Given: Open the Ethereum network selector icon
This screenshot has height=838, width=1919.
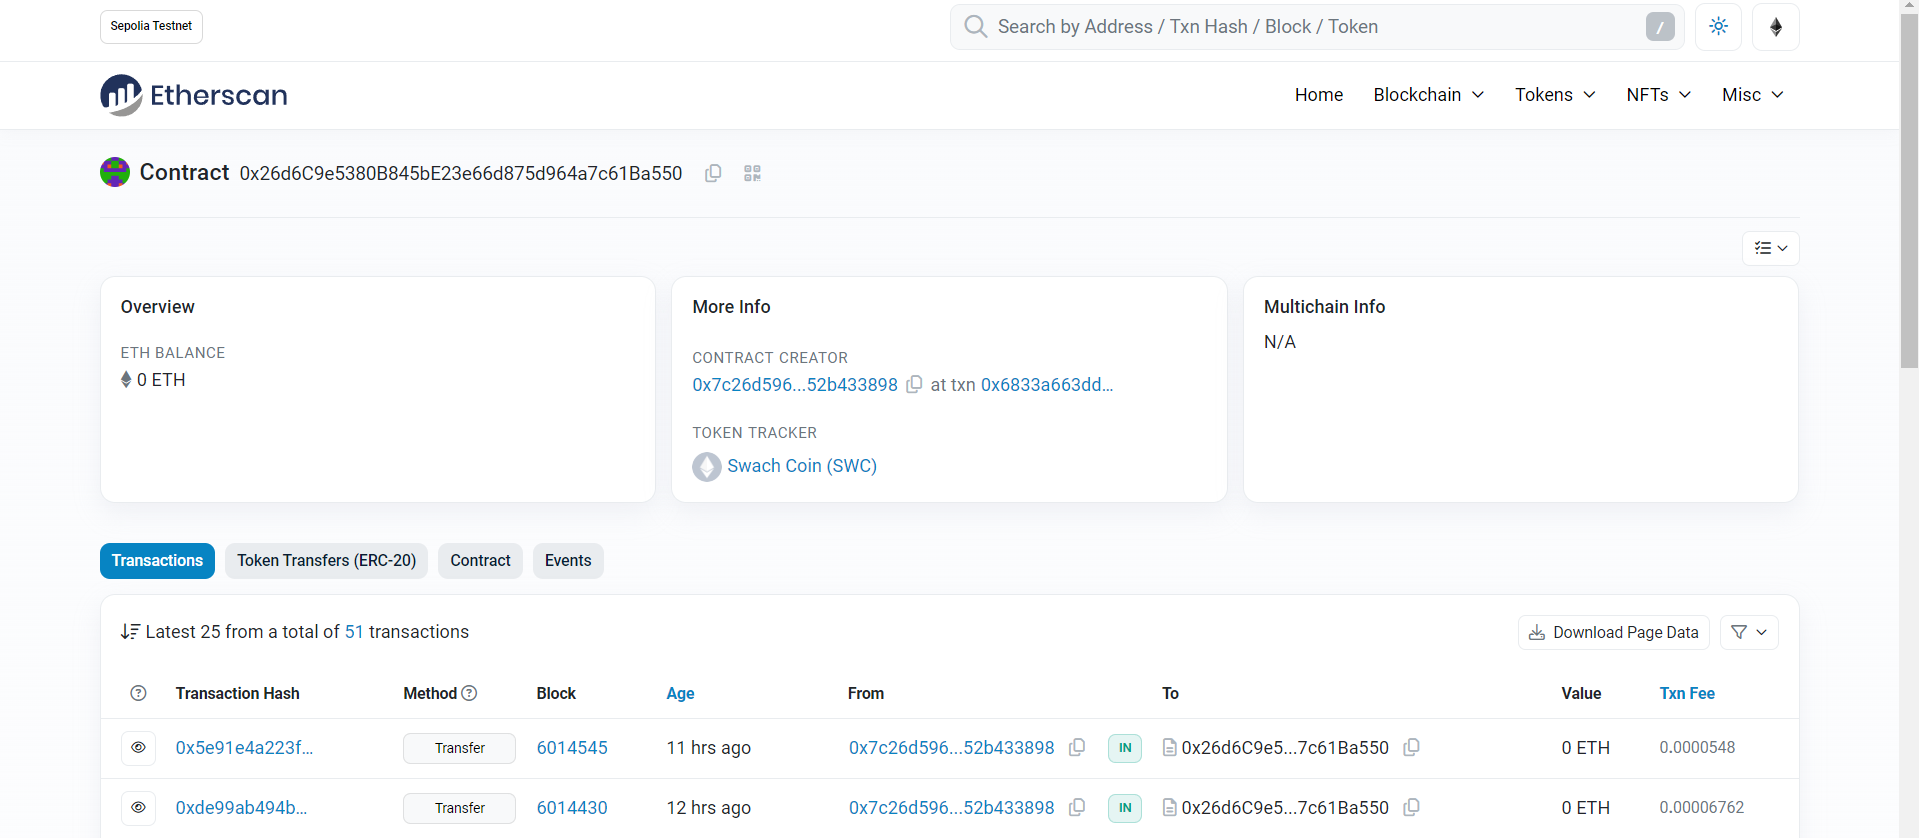Looking at the screenshot, I should (1776, 27).
